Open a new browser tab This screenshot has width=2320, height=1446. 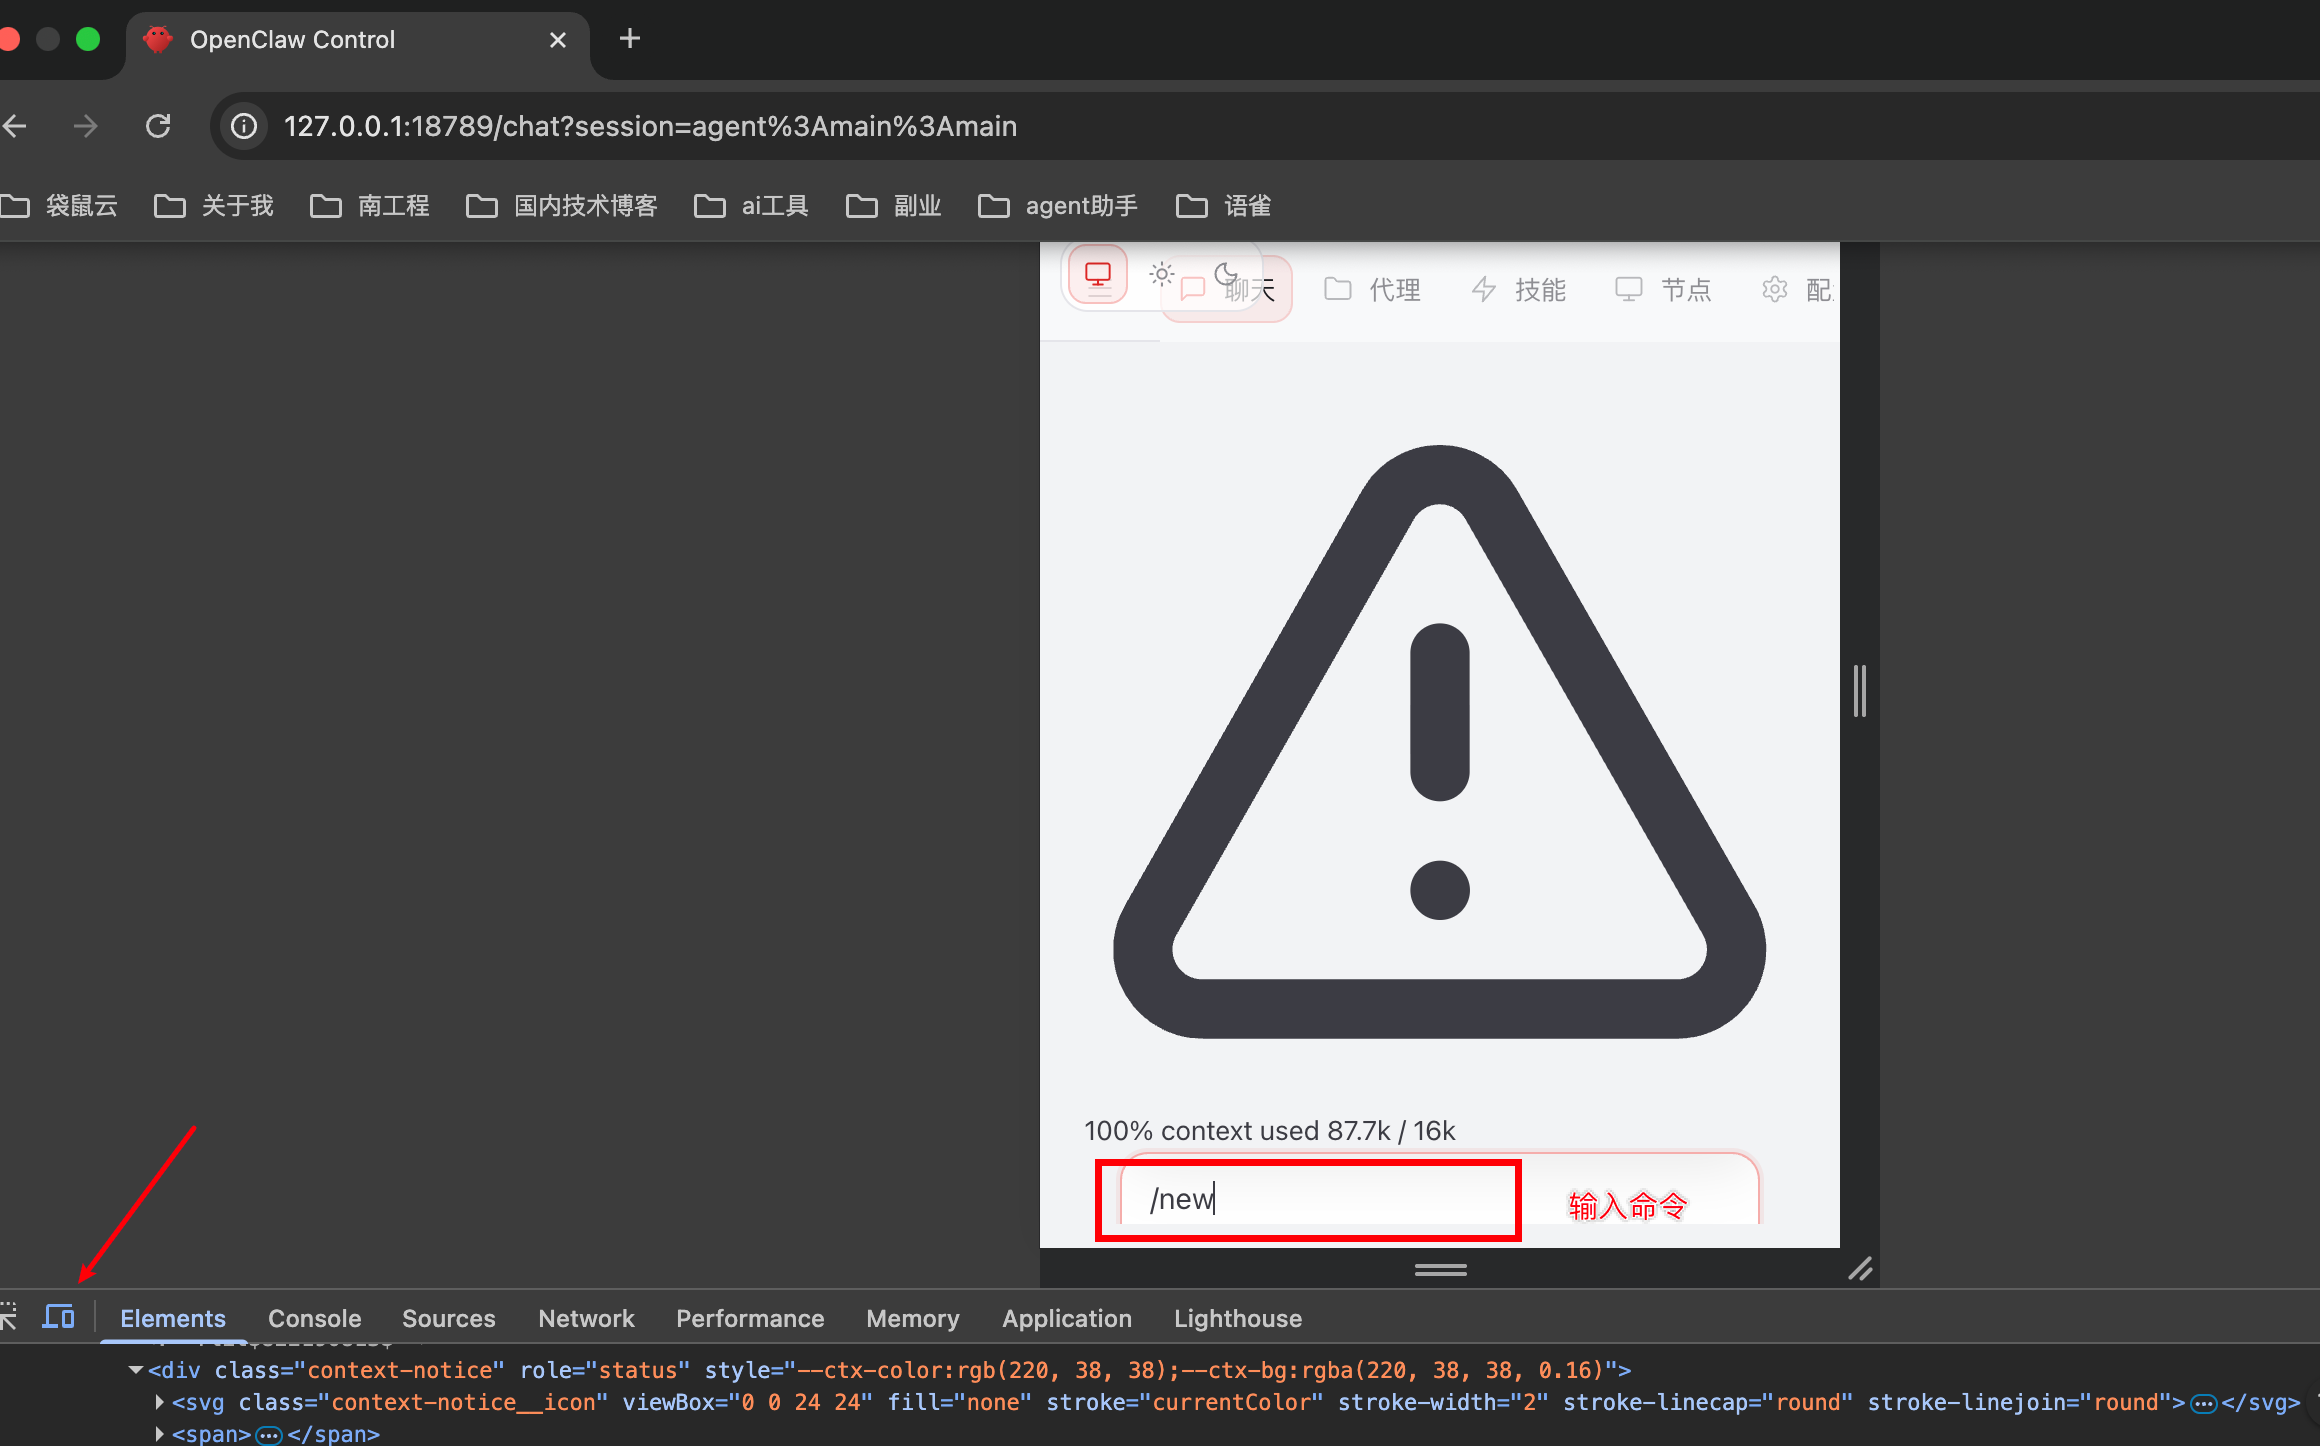[x=629, y=39]
